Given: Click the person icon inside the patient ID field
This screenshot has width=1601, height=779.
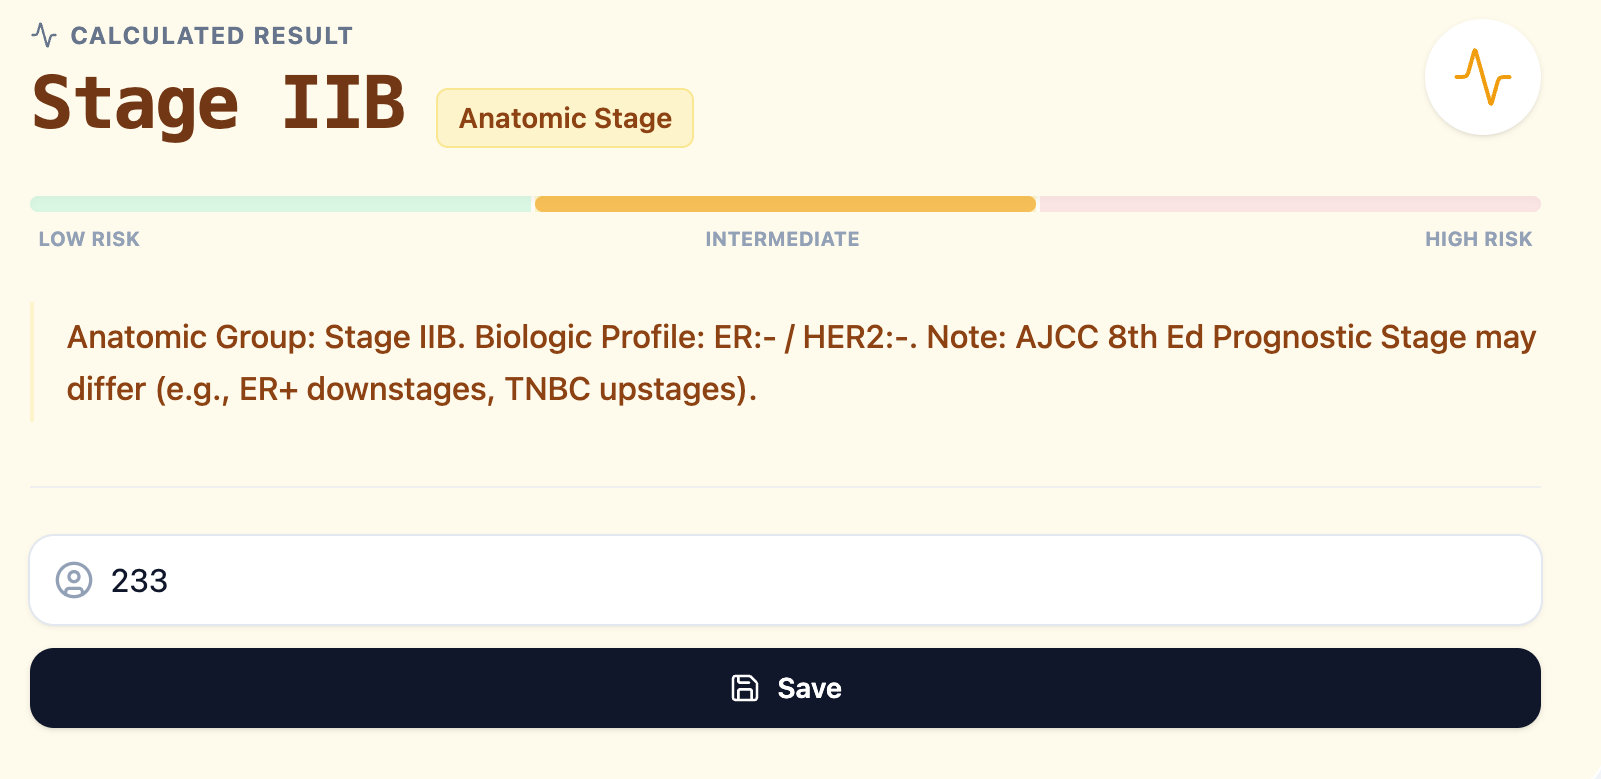Looking at the screenshot, I should coord(75,581).
